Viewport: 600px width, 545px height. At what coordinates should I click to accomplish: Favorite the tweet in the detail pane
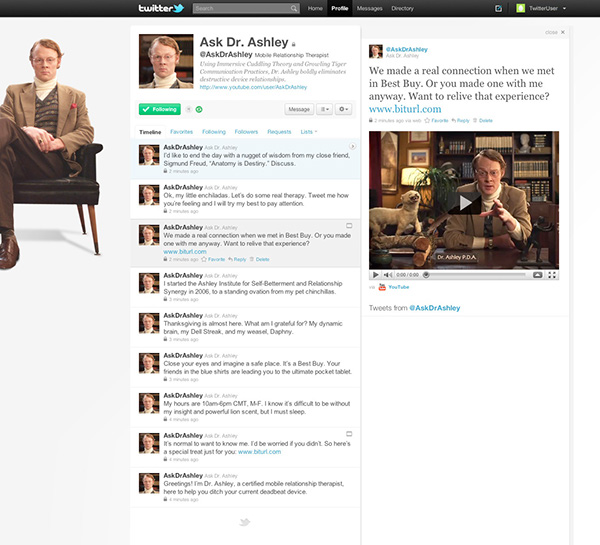coord(436,120)
